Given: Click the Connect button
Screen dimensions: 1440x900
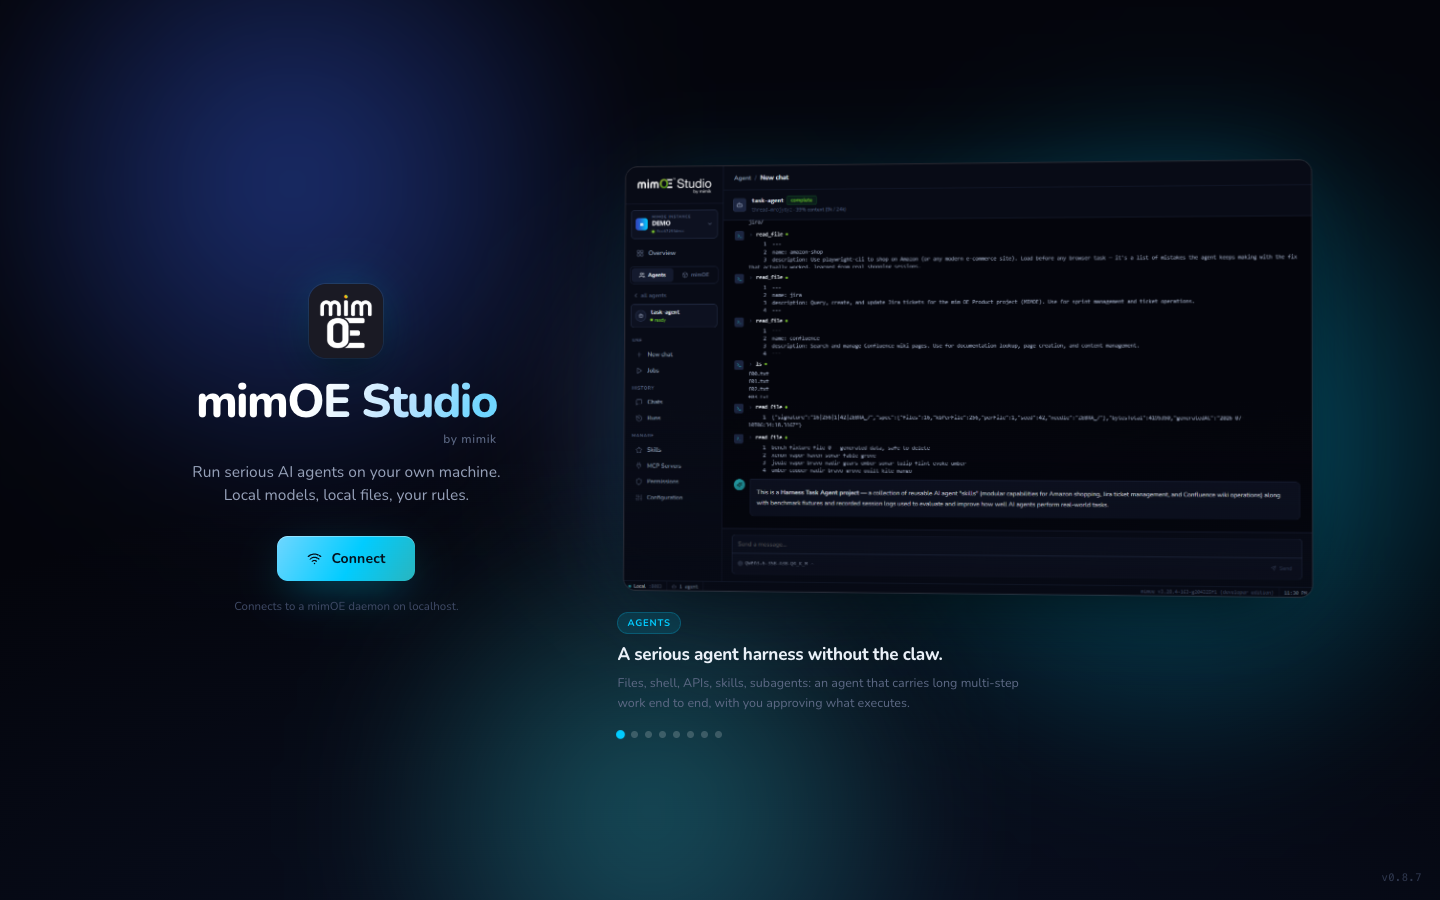Looking at the screenshot, I should (x=346, y=558).
